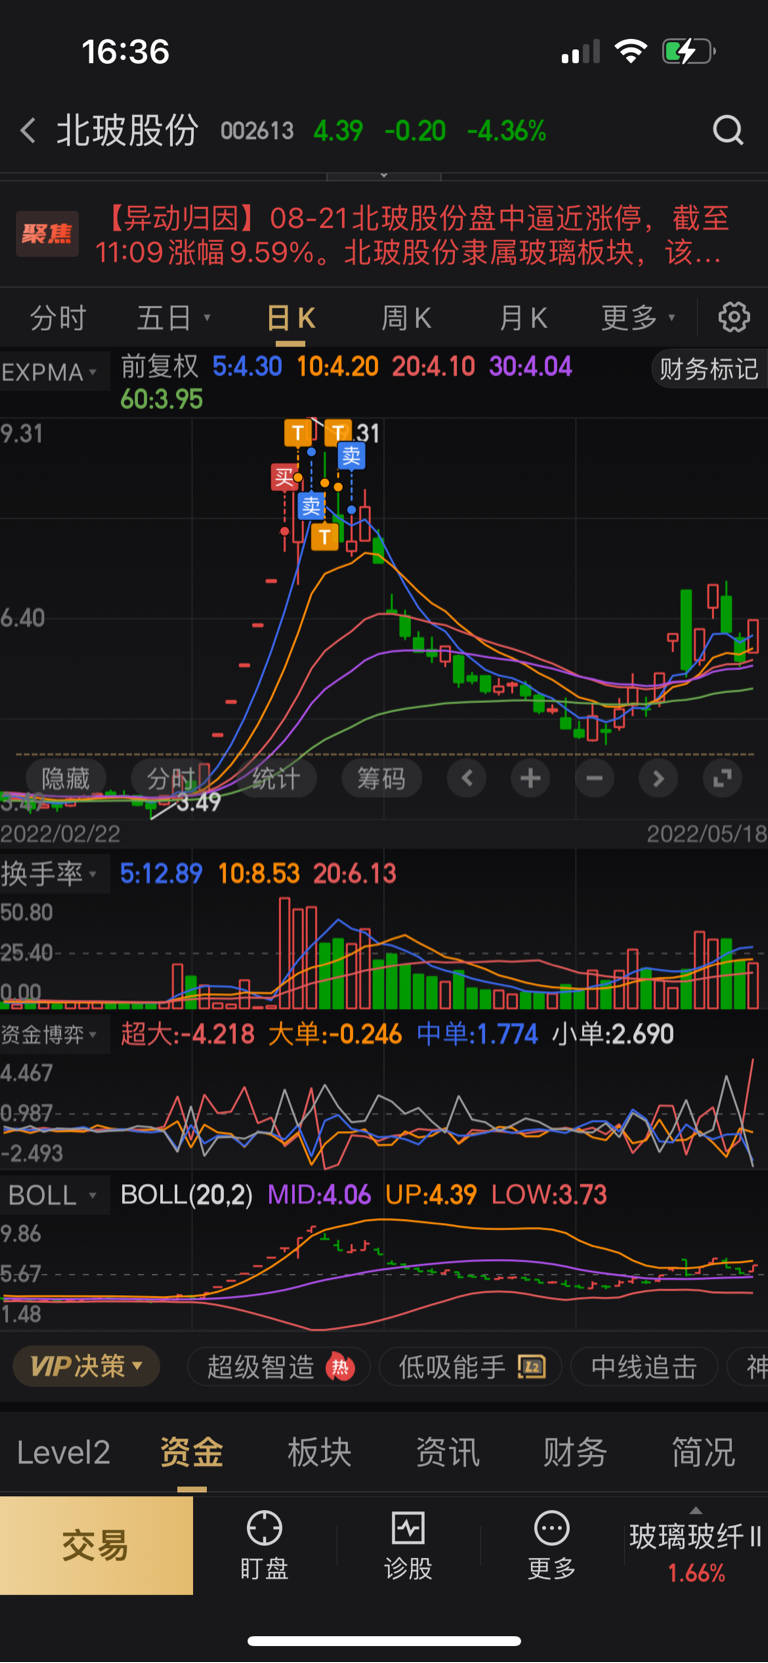
Task: Open chart settings gear icon
Action: 734,317
